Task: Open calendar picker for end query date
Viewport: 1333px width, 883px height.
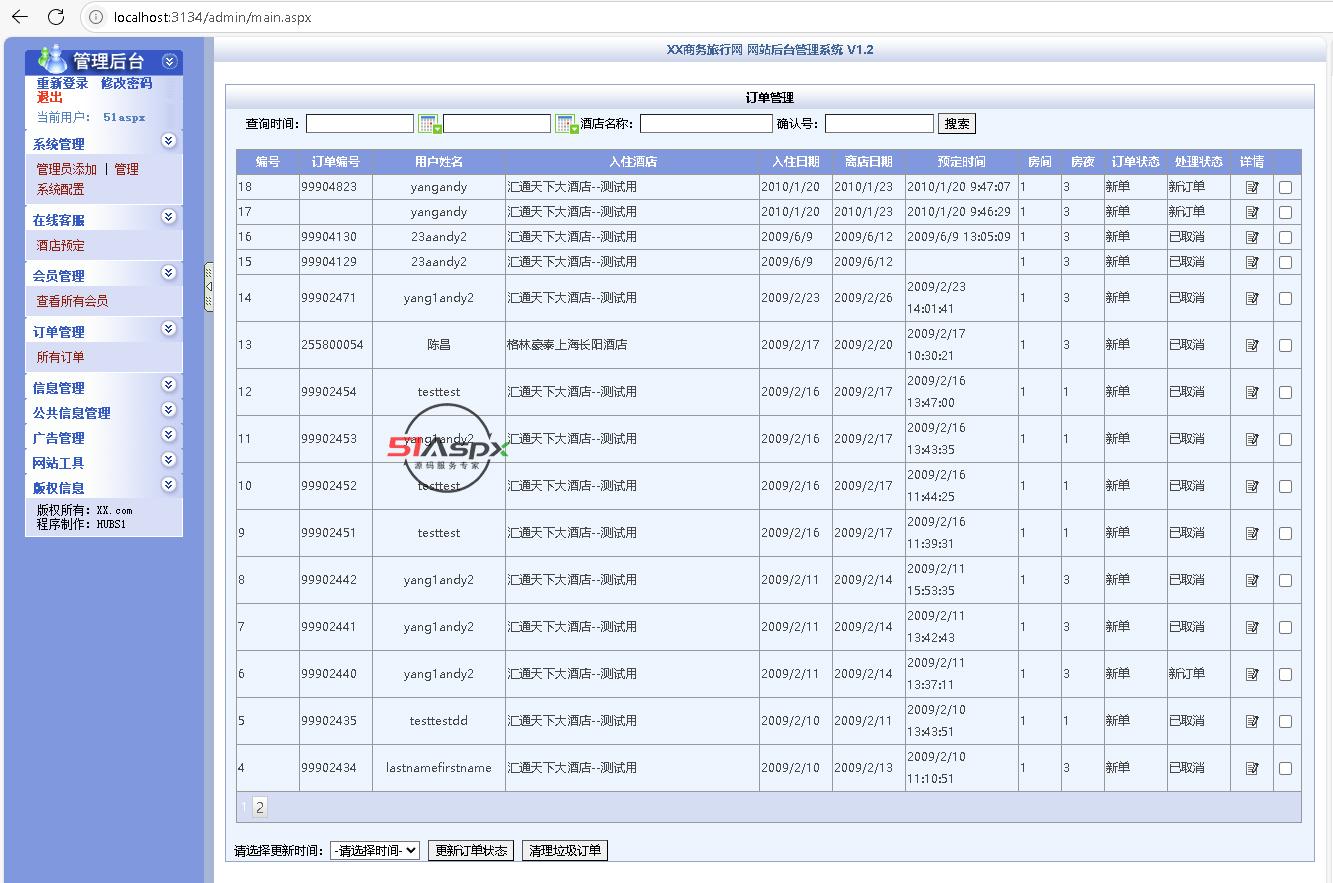Action: (x=567, y=124)
